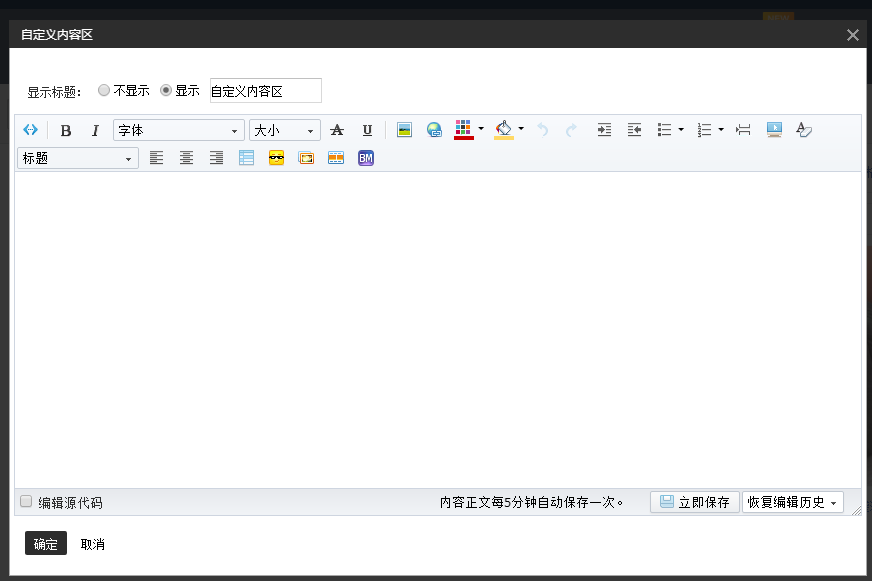872x581 pixels.
Task: Close the 自定义内容区 dialog
Action: pyautogui.click(x=853, y=35)
